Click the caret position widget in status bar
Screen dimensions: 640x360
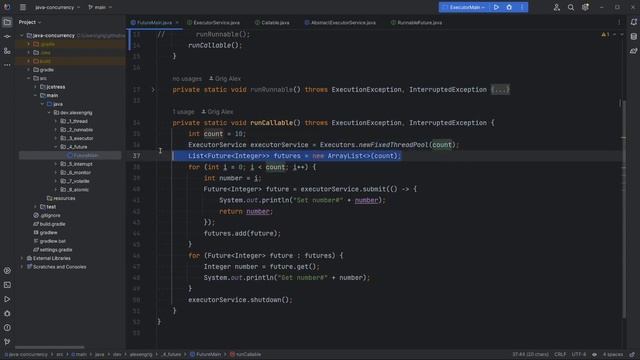[x=531, y=354]
